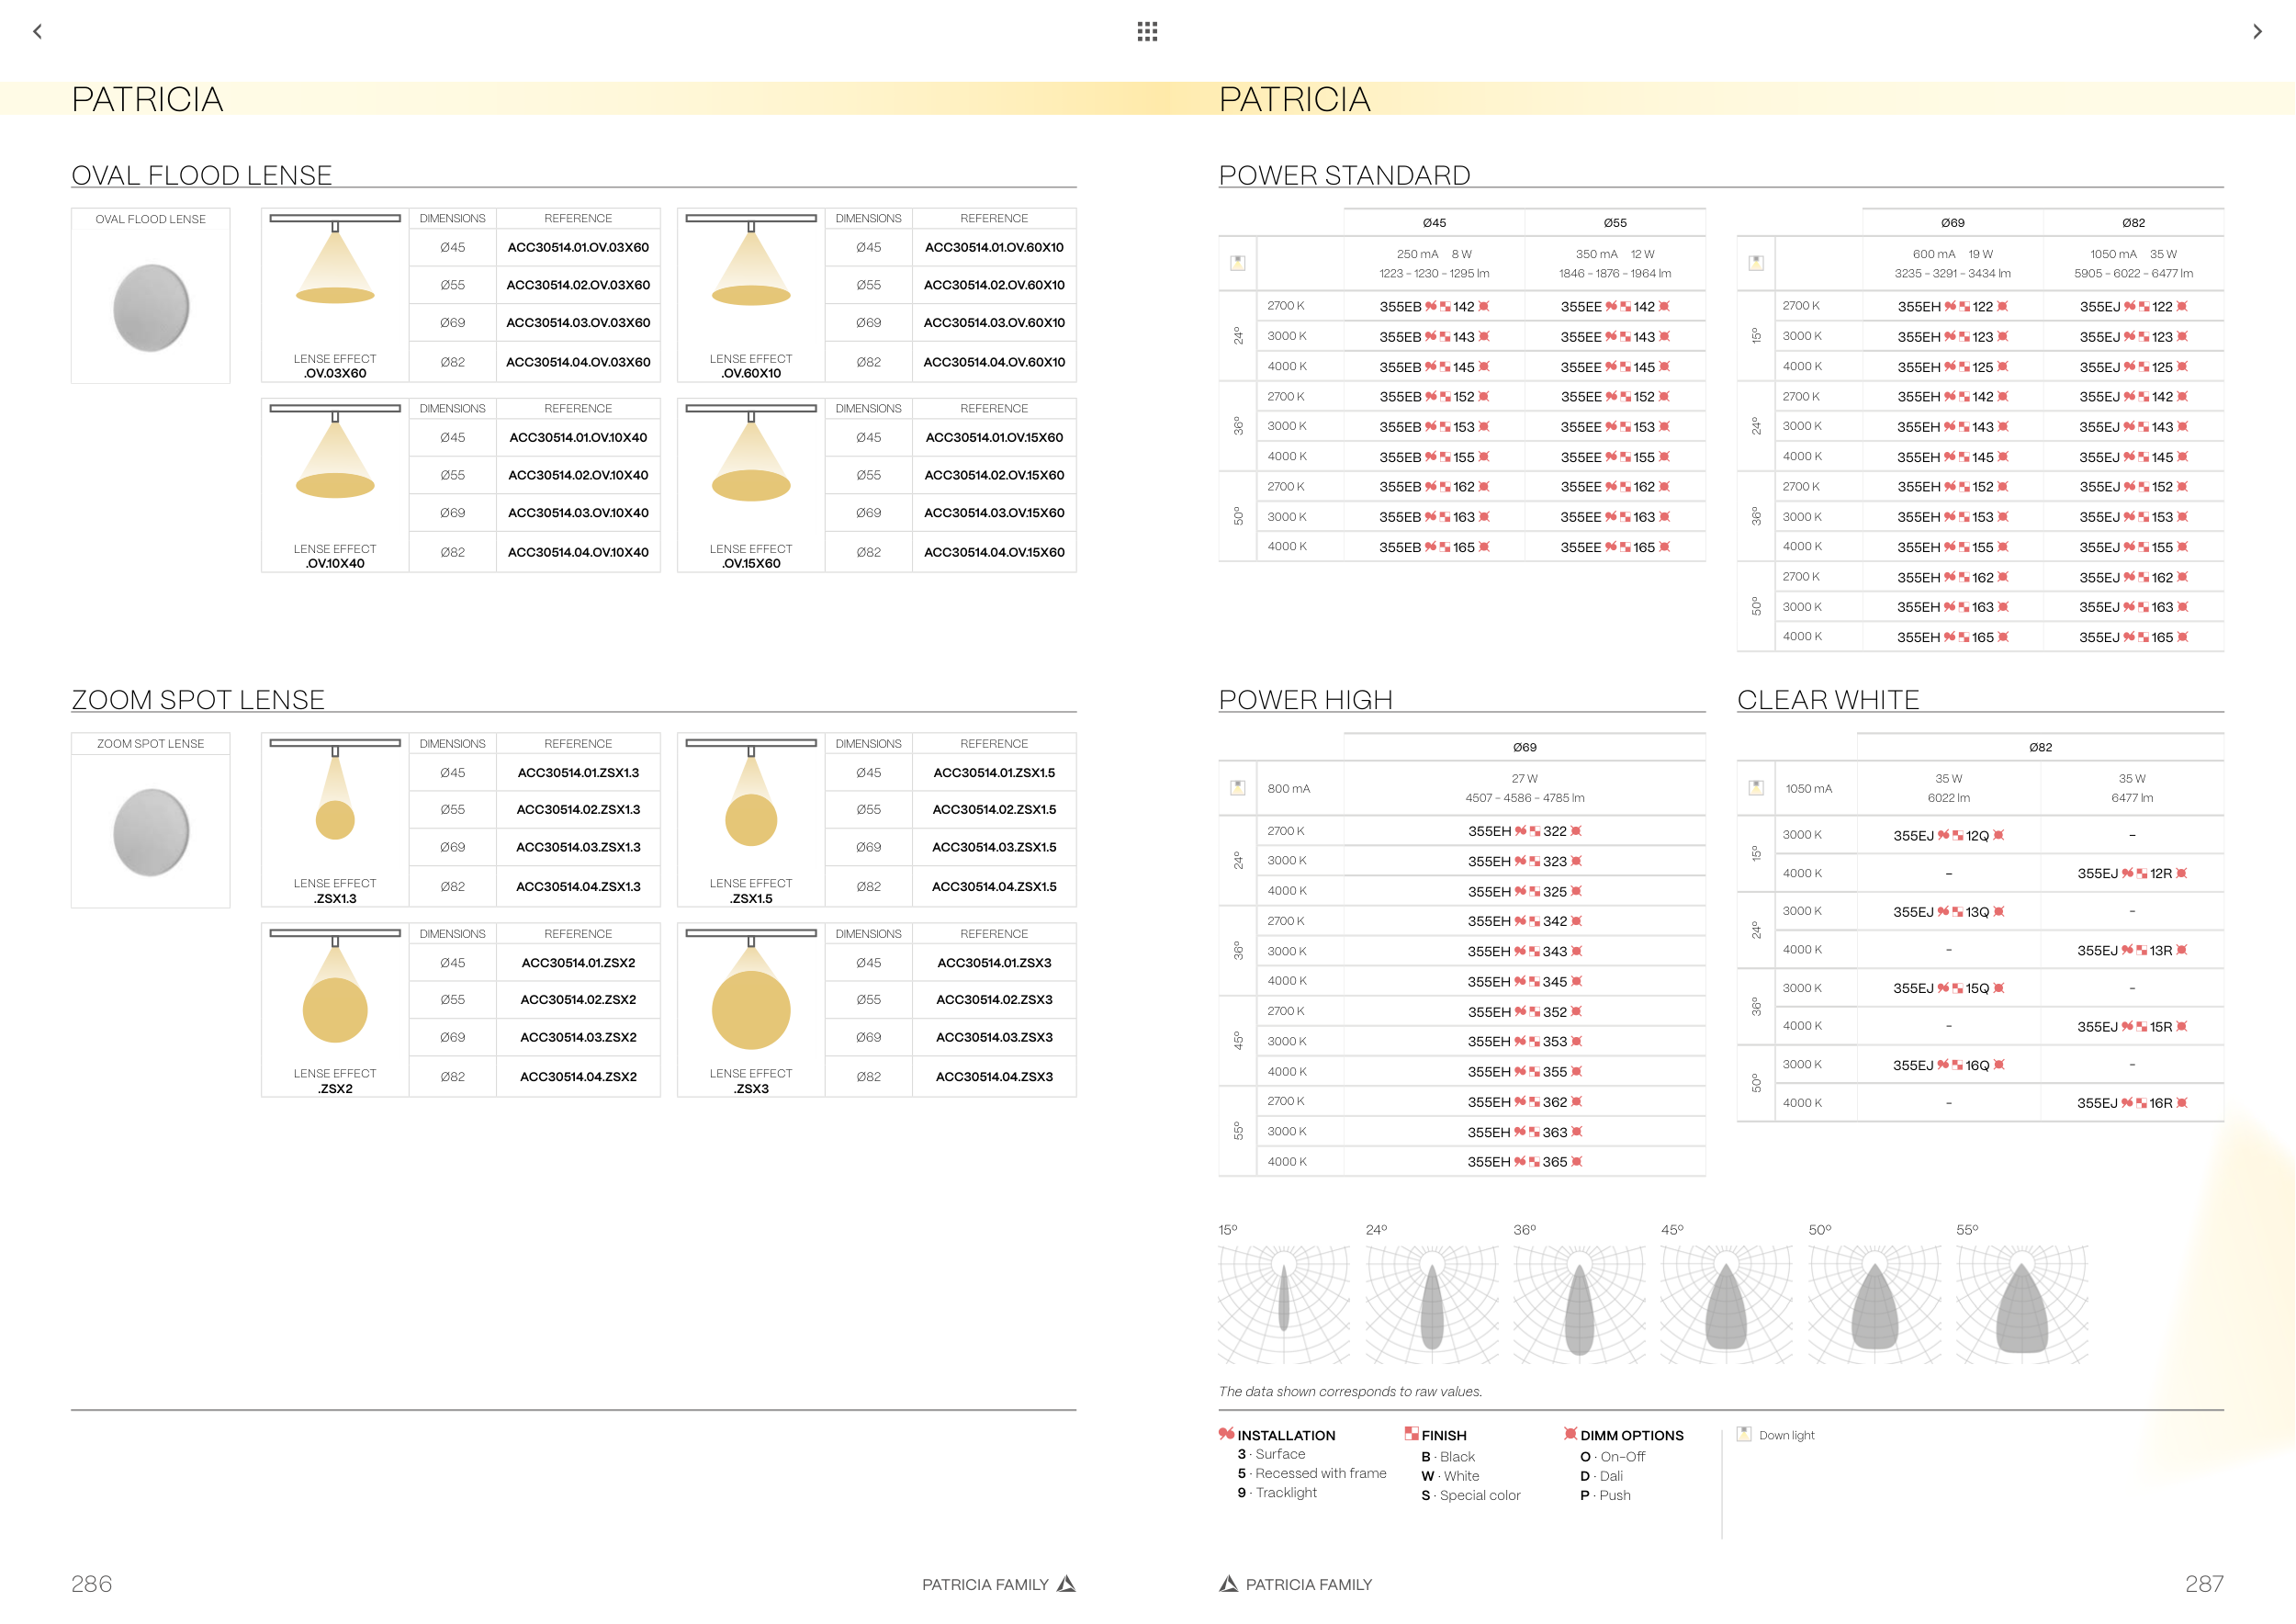Click the 15° polar distribution diagram

click(x=1284, y=1304)
